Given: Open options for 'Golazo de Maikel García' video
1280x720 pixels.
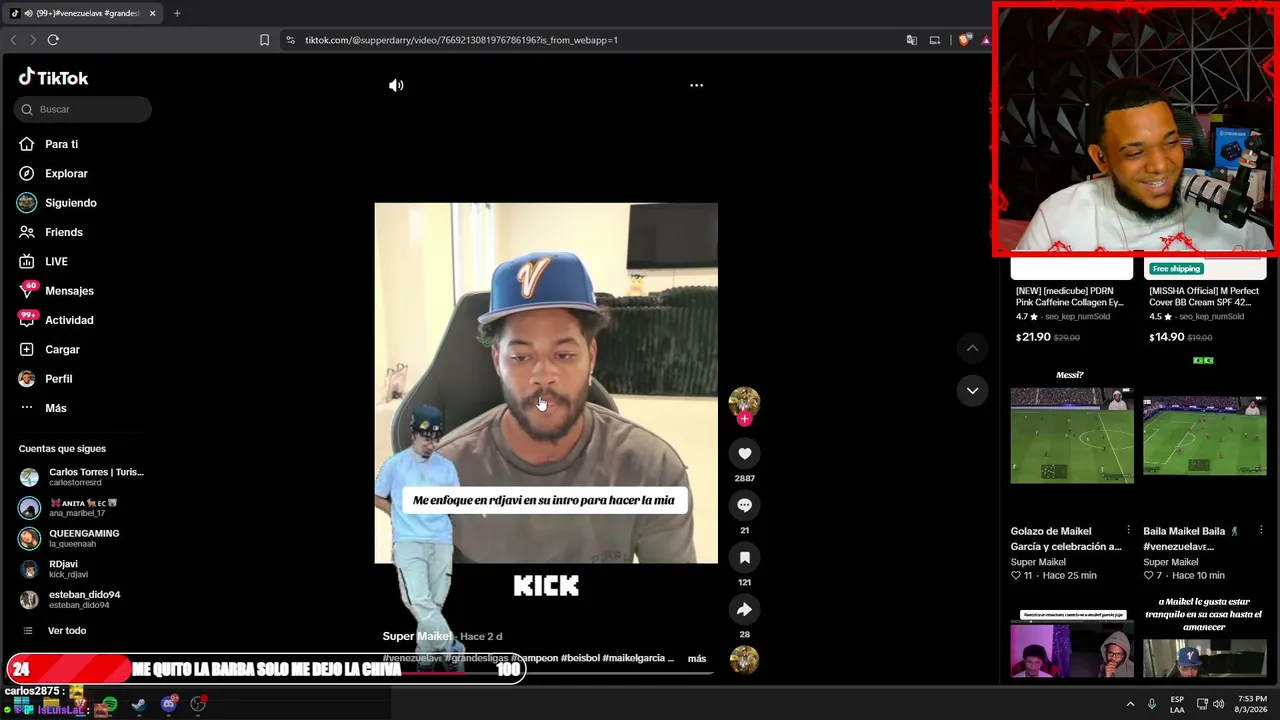Looking at the screenshot, I should [1128, 531].
